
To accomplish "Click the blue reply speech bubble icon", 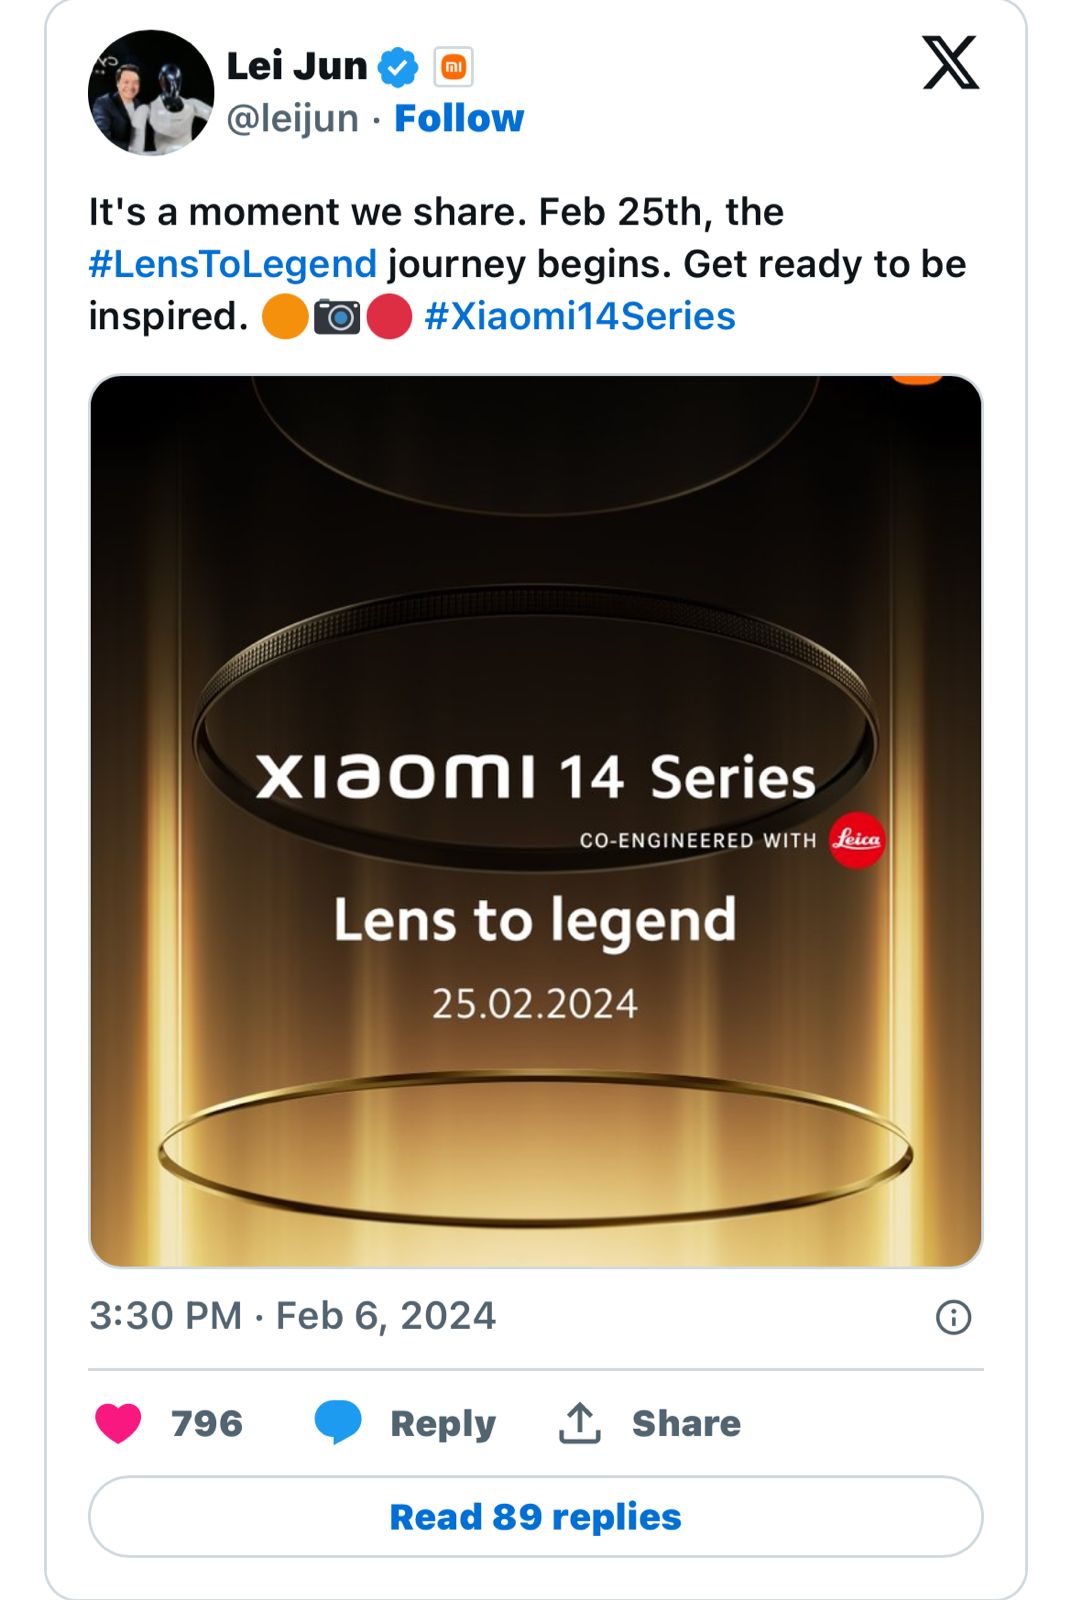I will coord(339,1421).
